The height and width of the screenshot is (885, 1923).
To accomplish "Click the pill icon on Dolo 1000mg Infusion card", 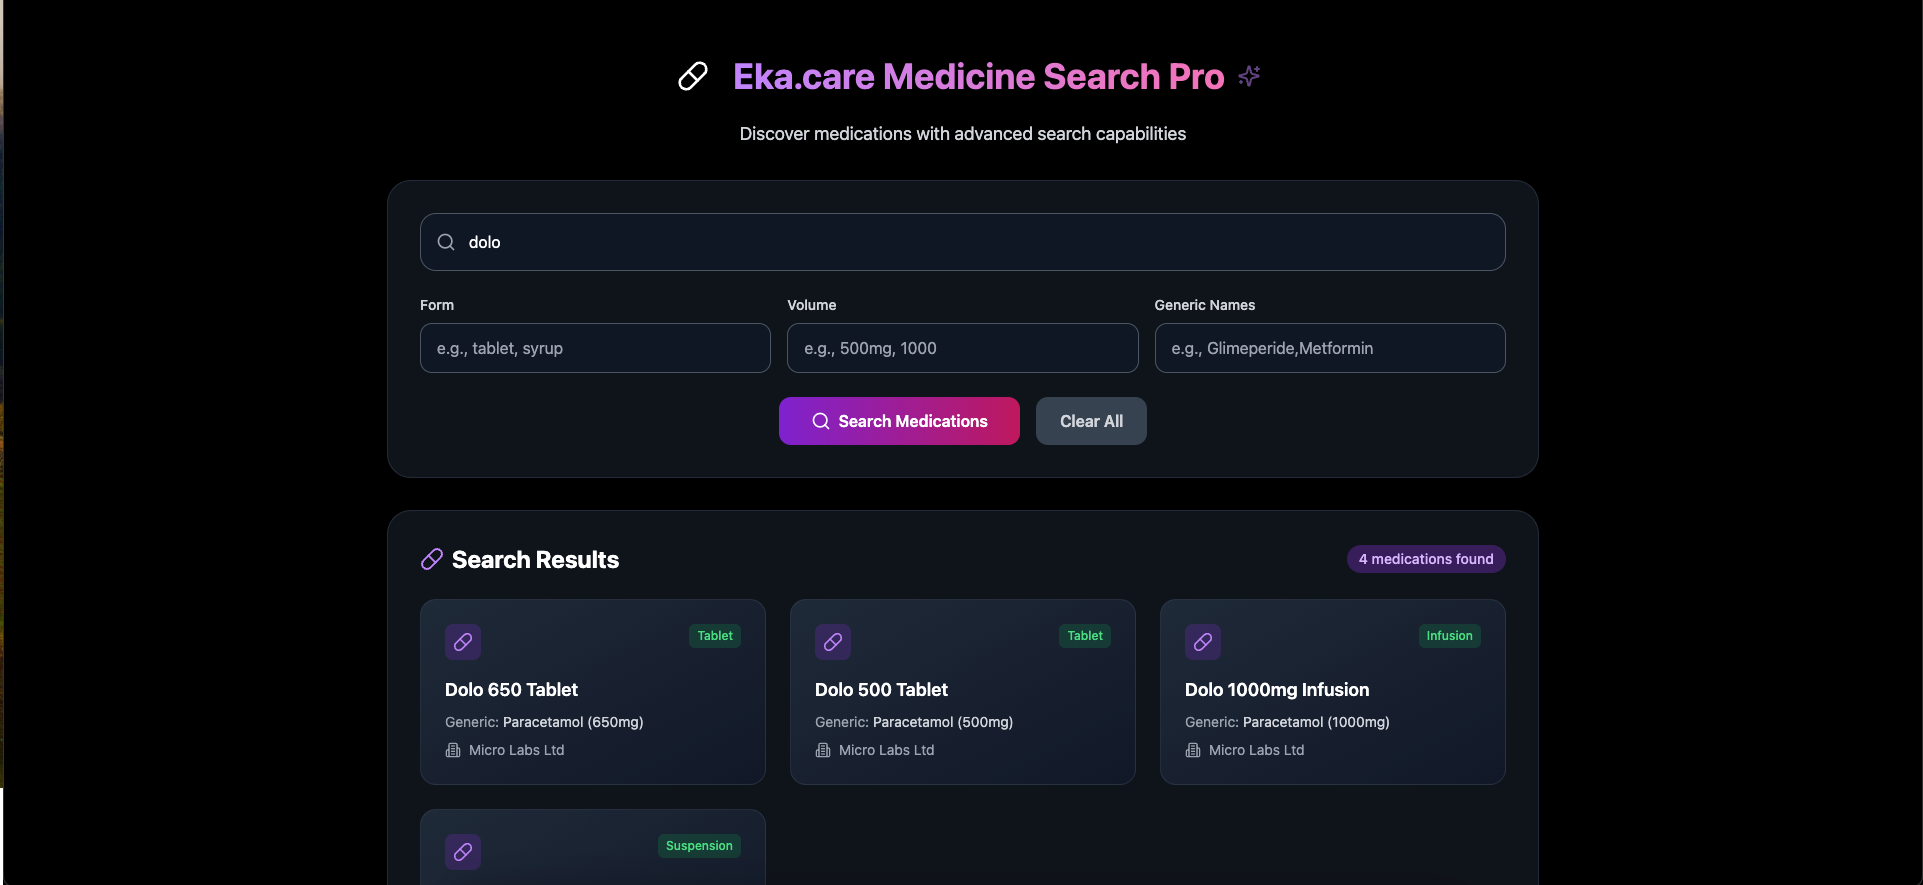I will [x=1203, y=642].
